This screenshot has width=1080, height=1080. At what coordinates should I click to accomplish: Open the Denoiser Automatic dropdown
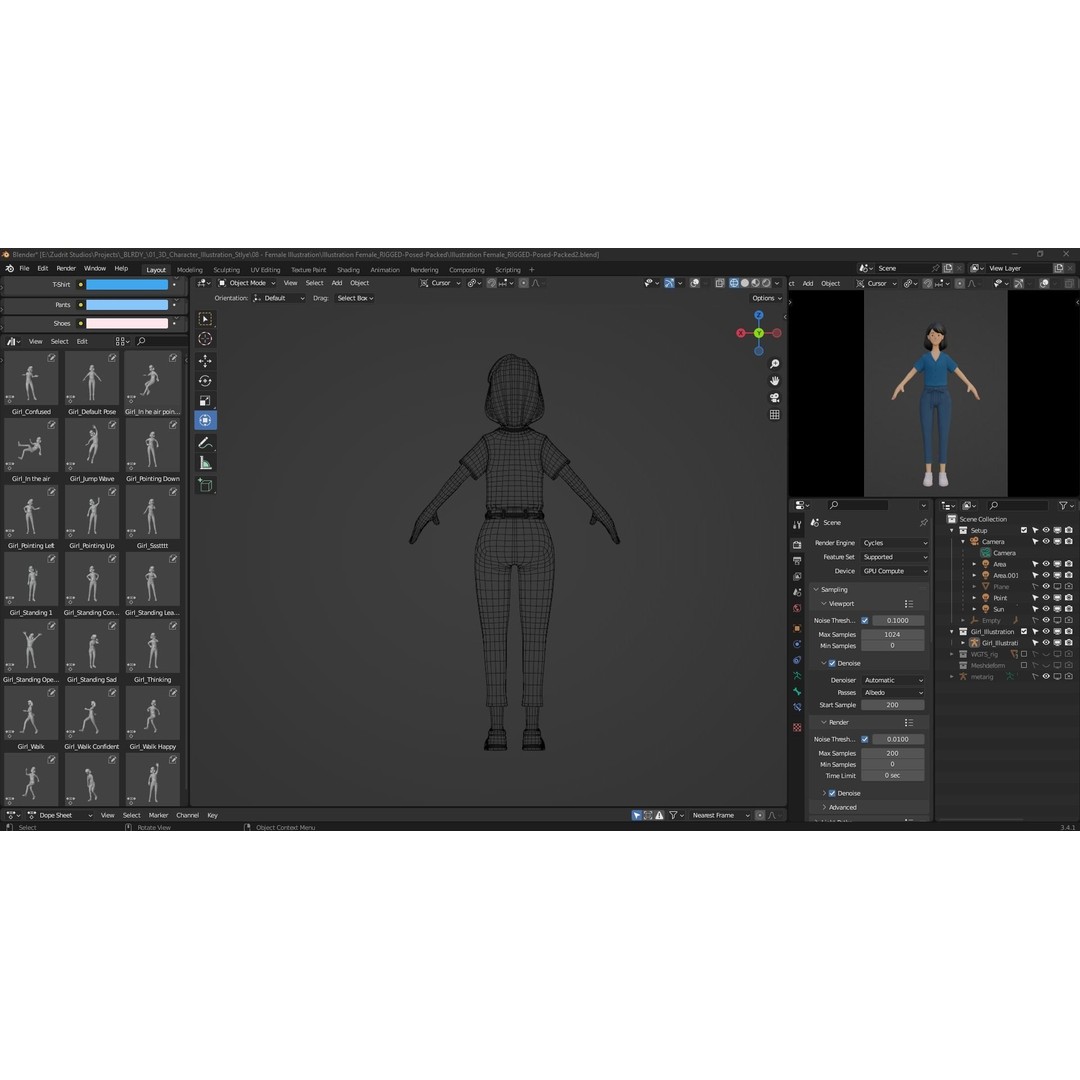(893, 681)
